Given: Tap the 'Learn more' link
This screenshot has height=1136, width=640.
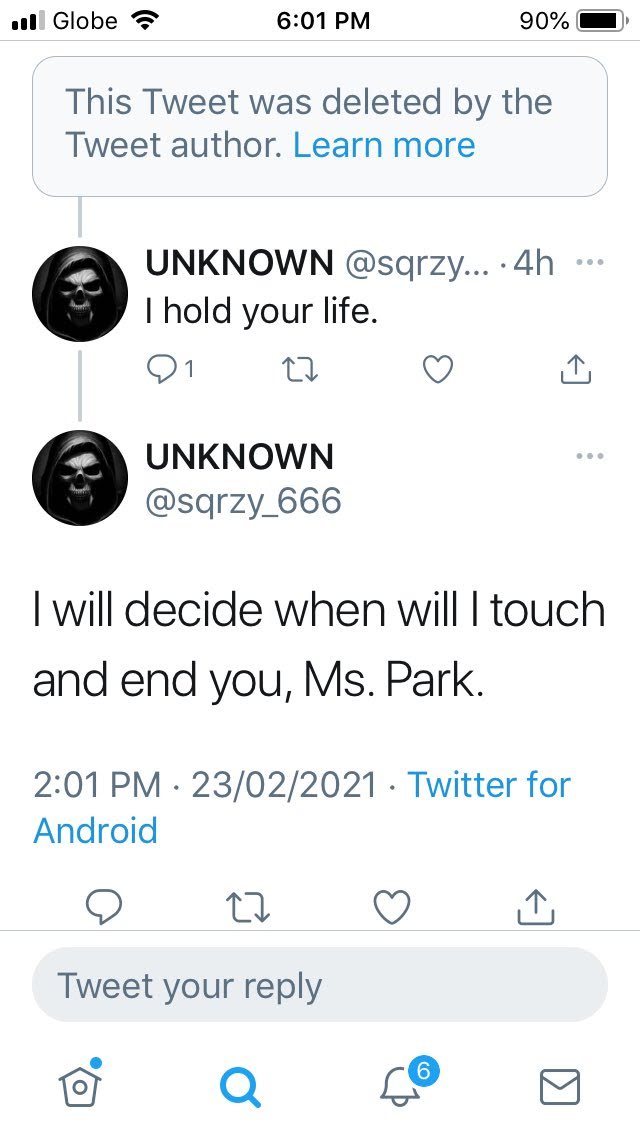Looking at the screenshot, I should [x=384, y=145].
